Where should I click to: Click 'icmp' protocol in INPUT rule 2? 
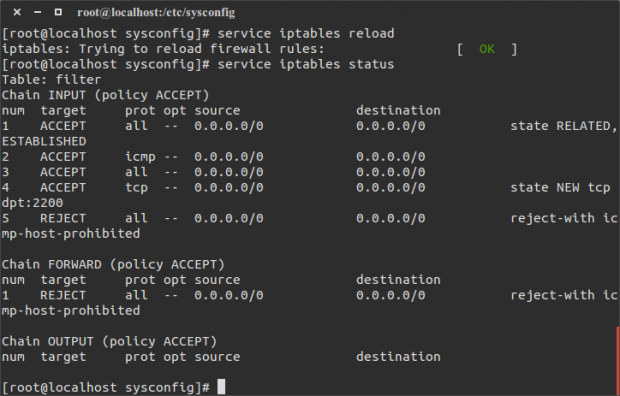[x=140, y=157]
